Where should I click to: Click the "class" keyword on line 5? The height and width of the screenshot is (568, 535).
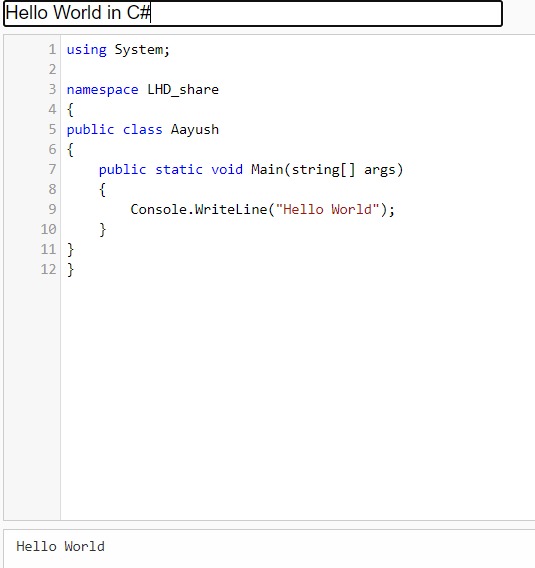[143, 129]
